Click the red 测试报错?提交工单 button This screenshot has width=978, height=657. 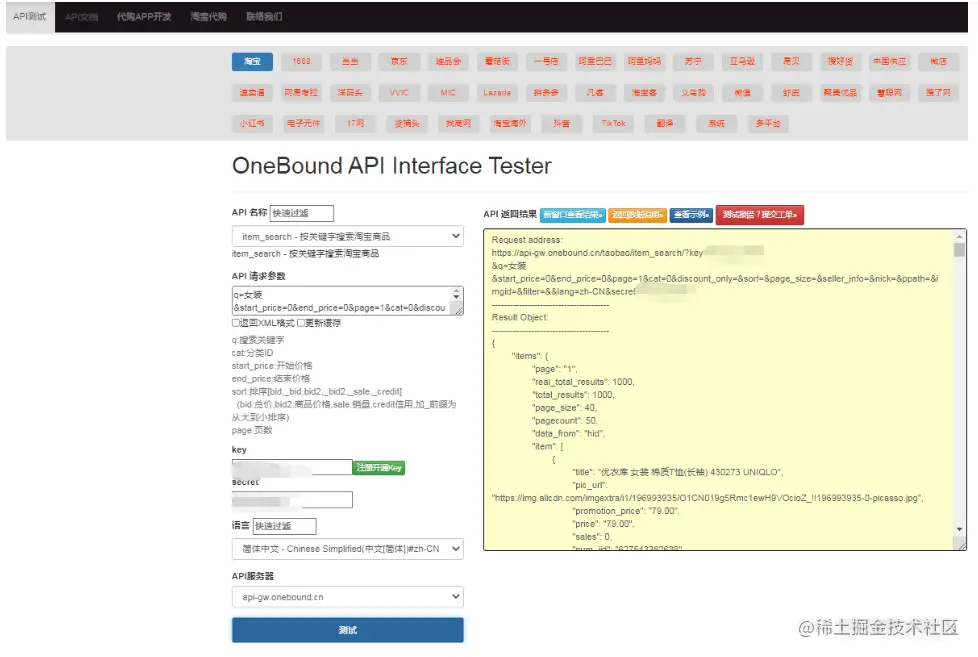760,215
